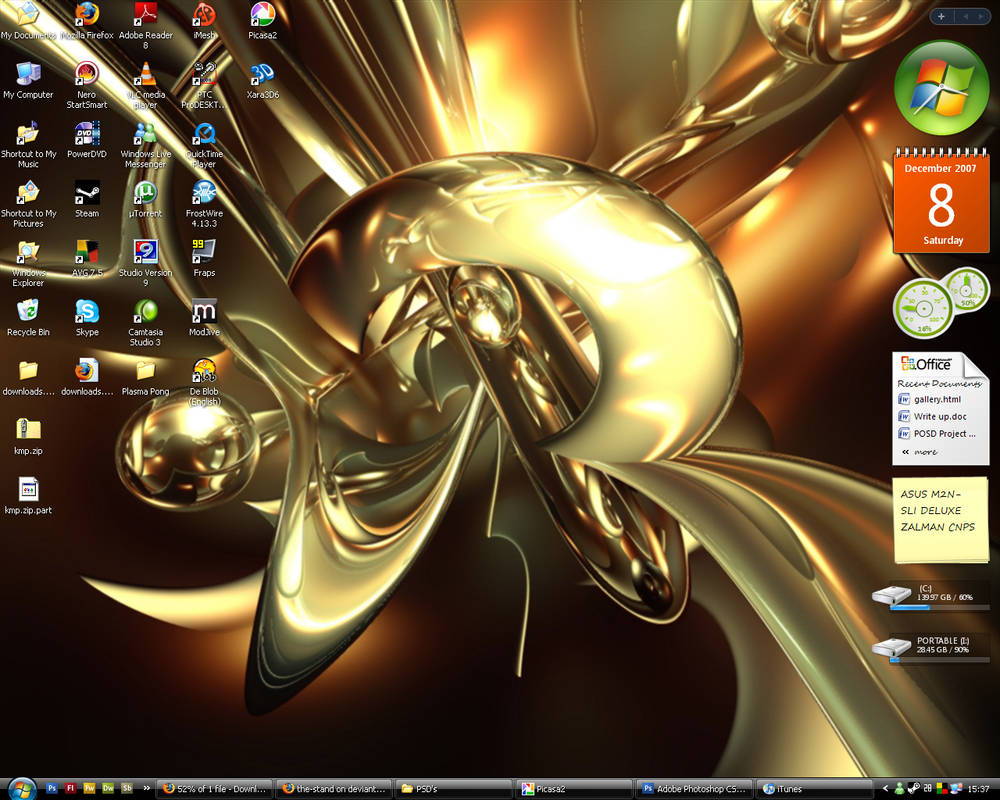Switch to the PSD's folder taskbar button
This screenshot has width=1000, height=800.
454,789
